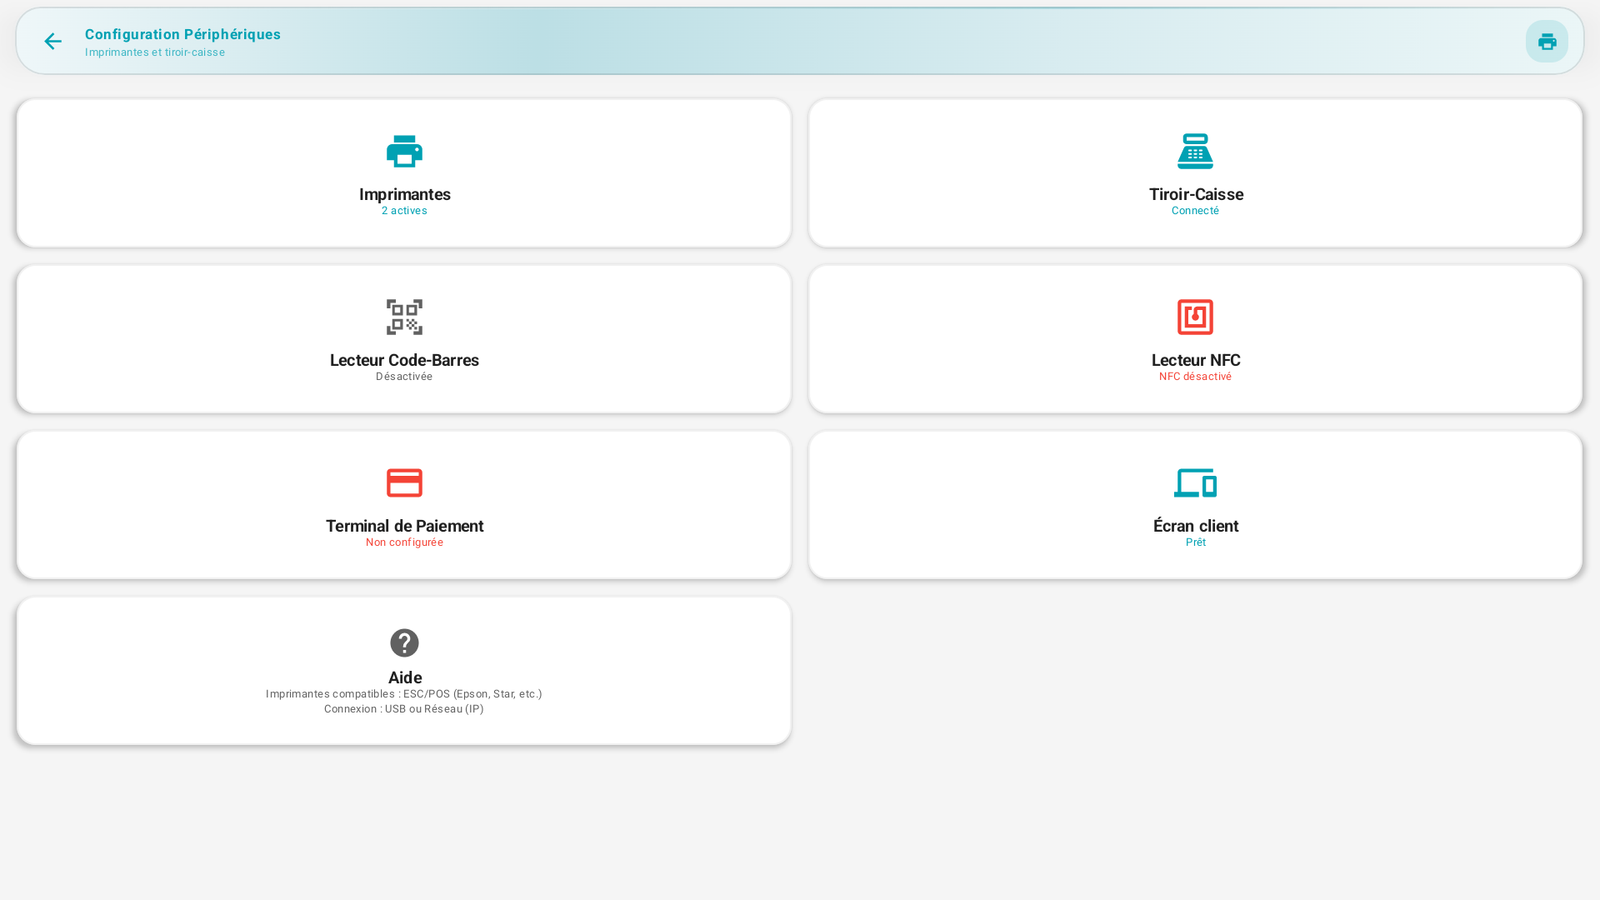Viewport: 1600px width, 900px height.
Task: Click the 'Non configurée' status text
Action: 404,543
